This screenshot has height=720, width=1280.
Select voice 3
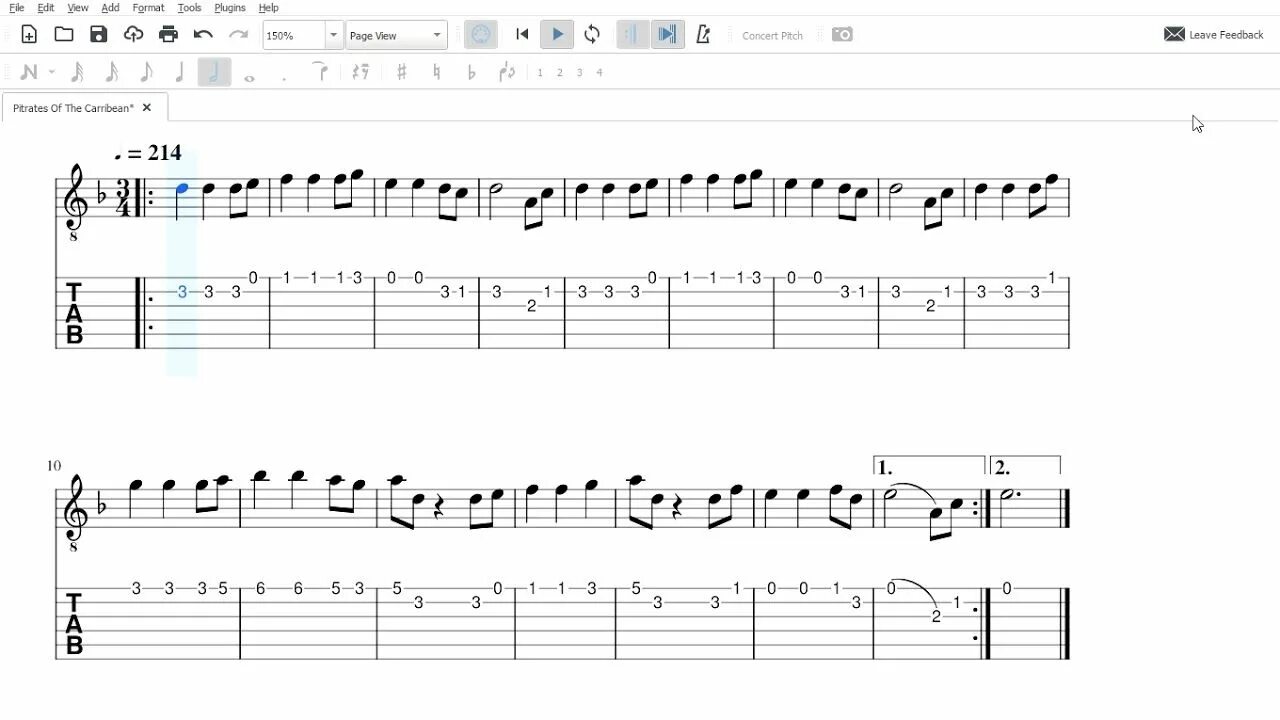coord(580,72)
